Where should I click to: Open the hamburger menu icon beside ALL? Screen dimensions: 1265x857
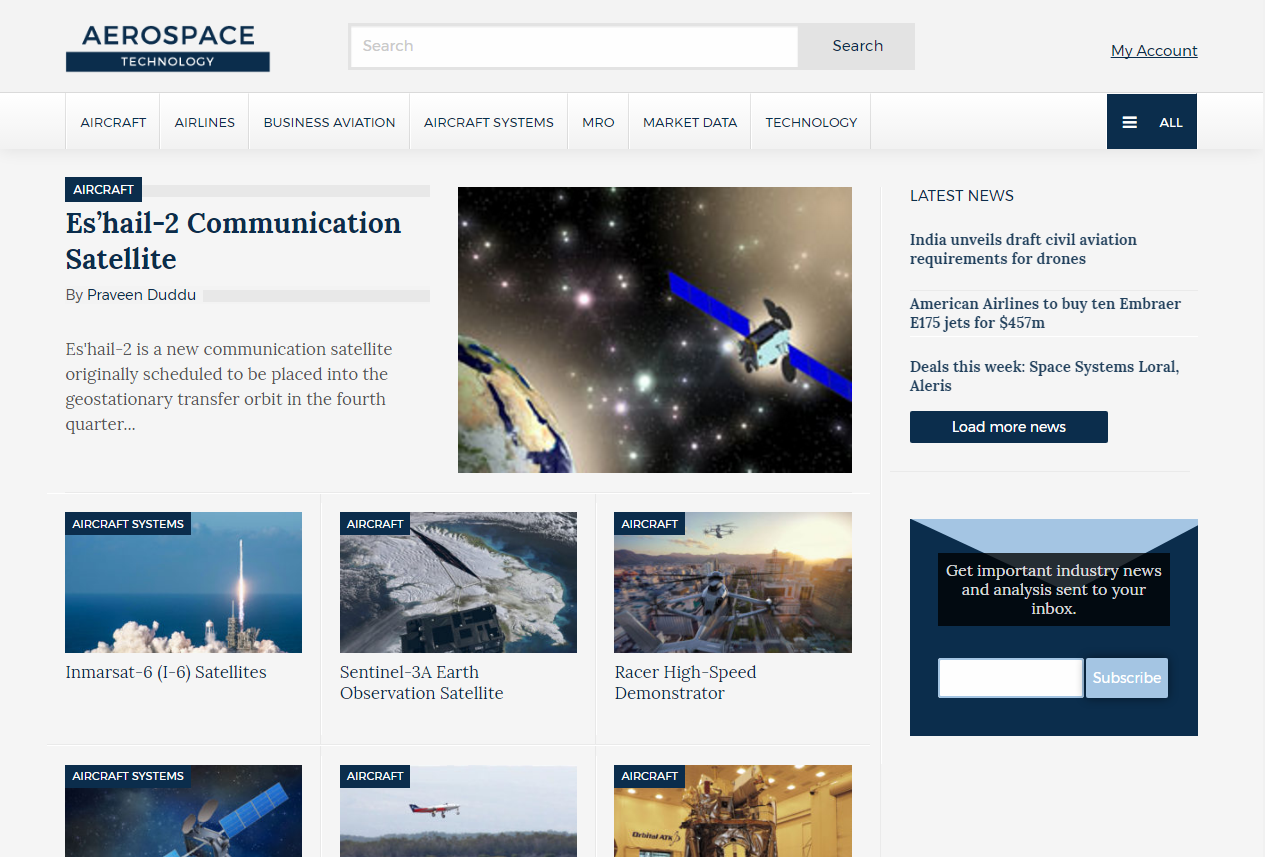[x=1129, y=122]
